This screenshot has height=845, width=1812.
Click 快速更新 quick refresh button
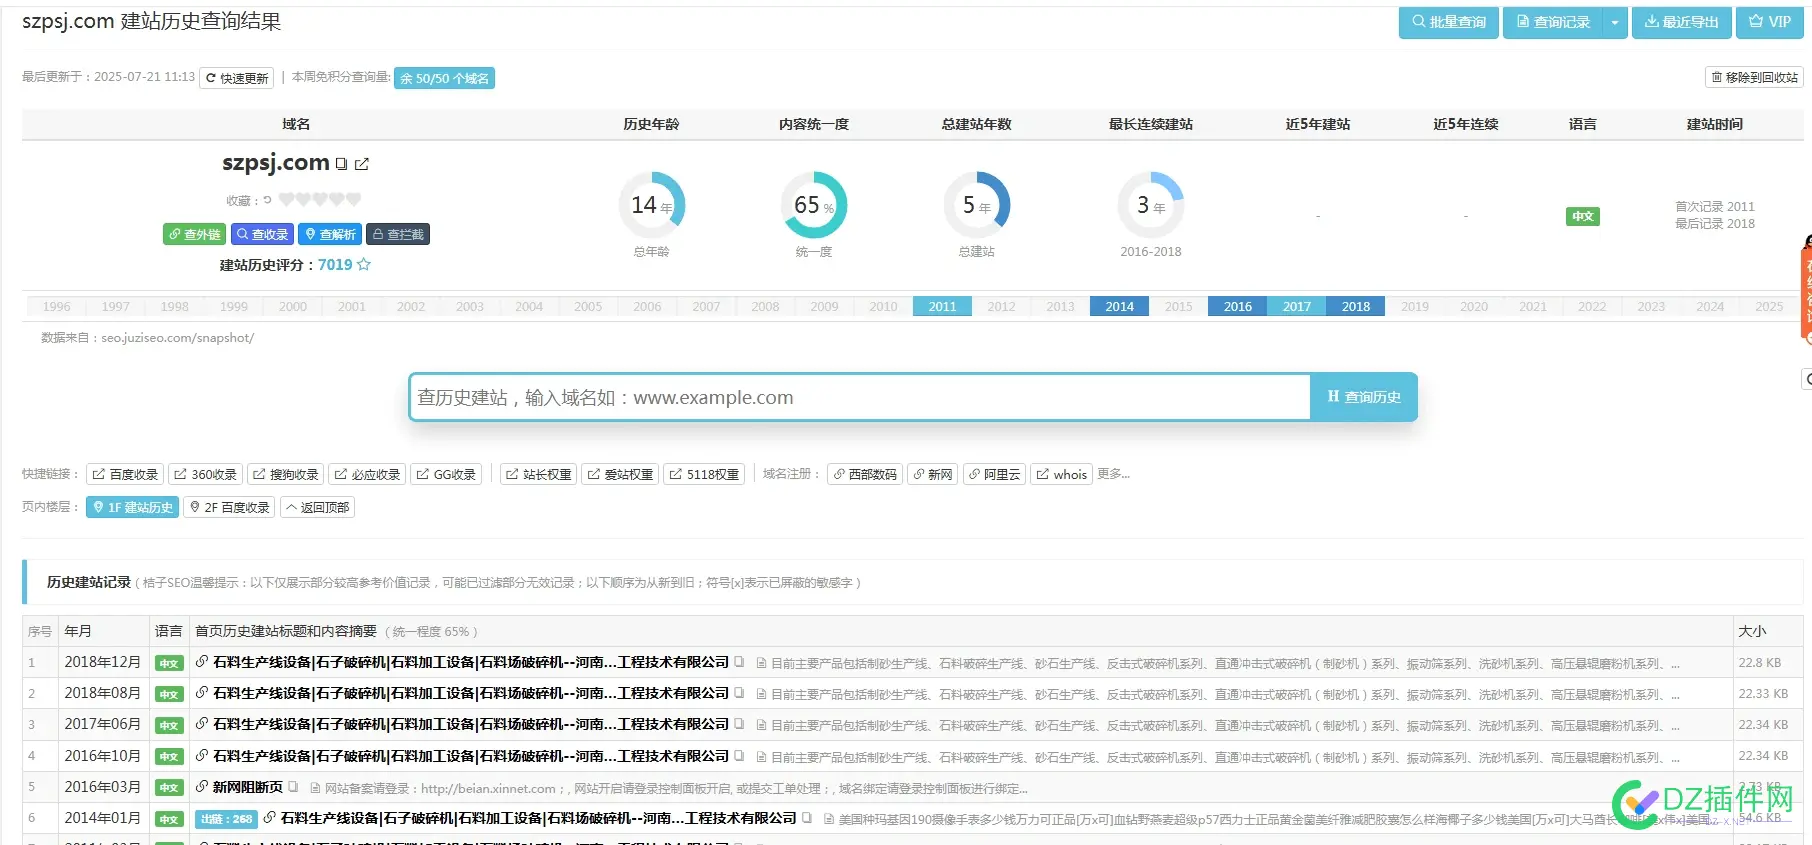237,78
